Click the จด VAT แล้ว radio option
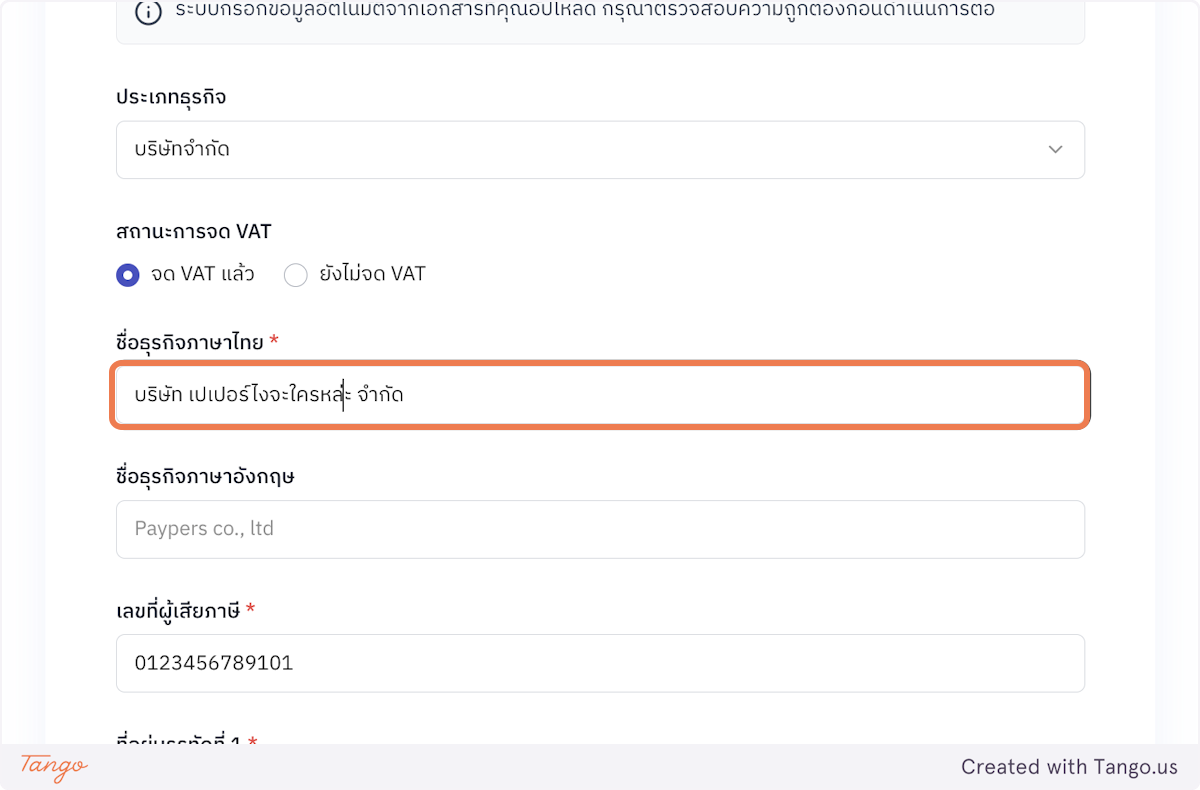Screen dimensions: 1200x790 pyautogui.click(x=127, y=274)
